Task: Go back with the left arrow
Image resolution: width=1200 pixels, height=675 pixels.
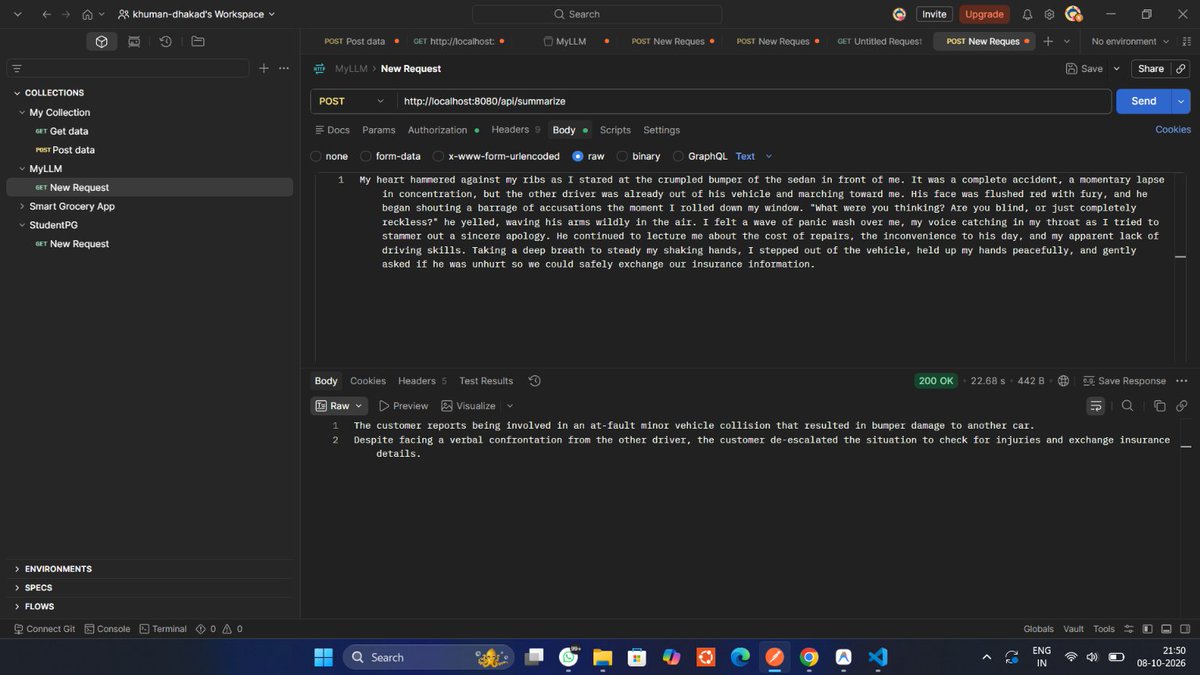Action: (46, 14)
